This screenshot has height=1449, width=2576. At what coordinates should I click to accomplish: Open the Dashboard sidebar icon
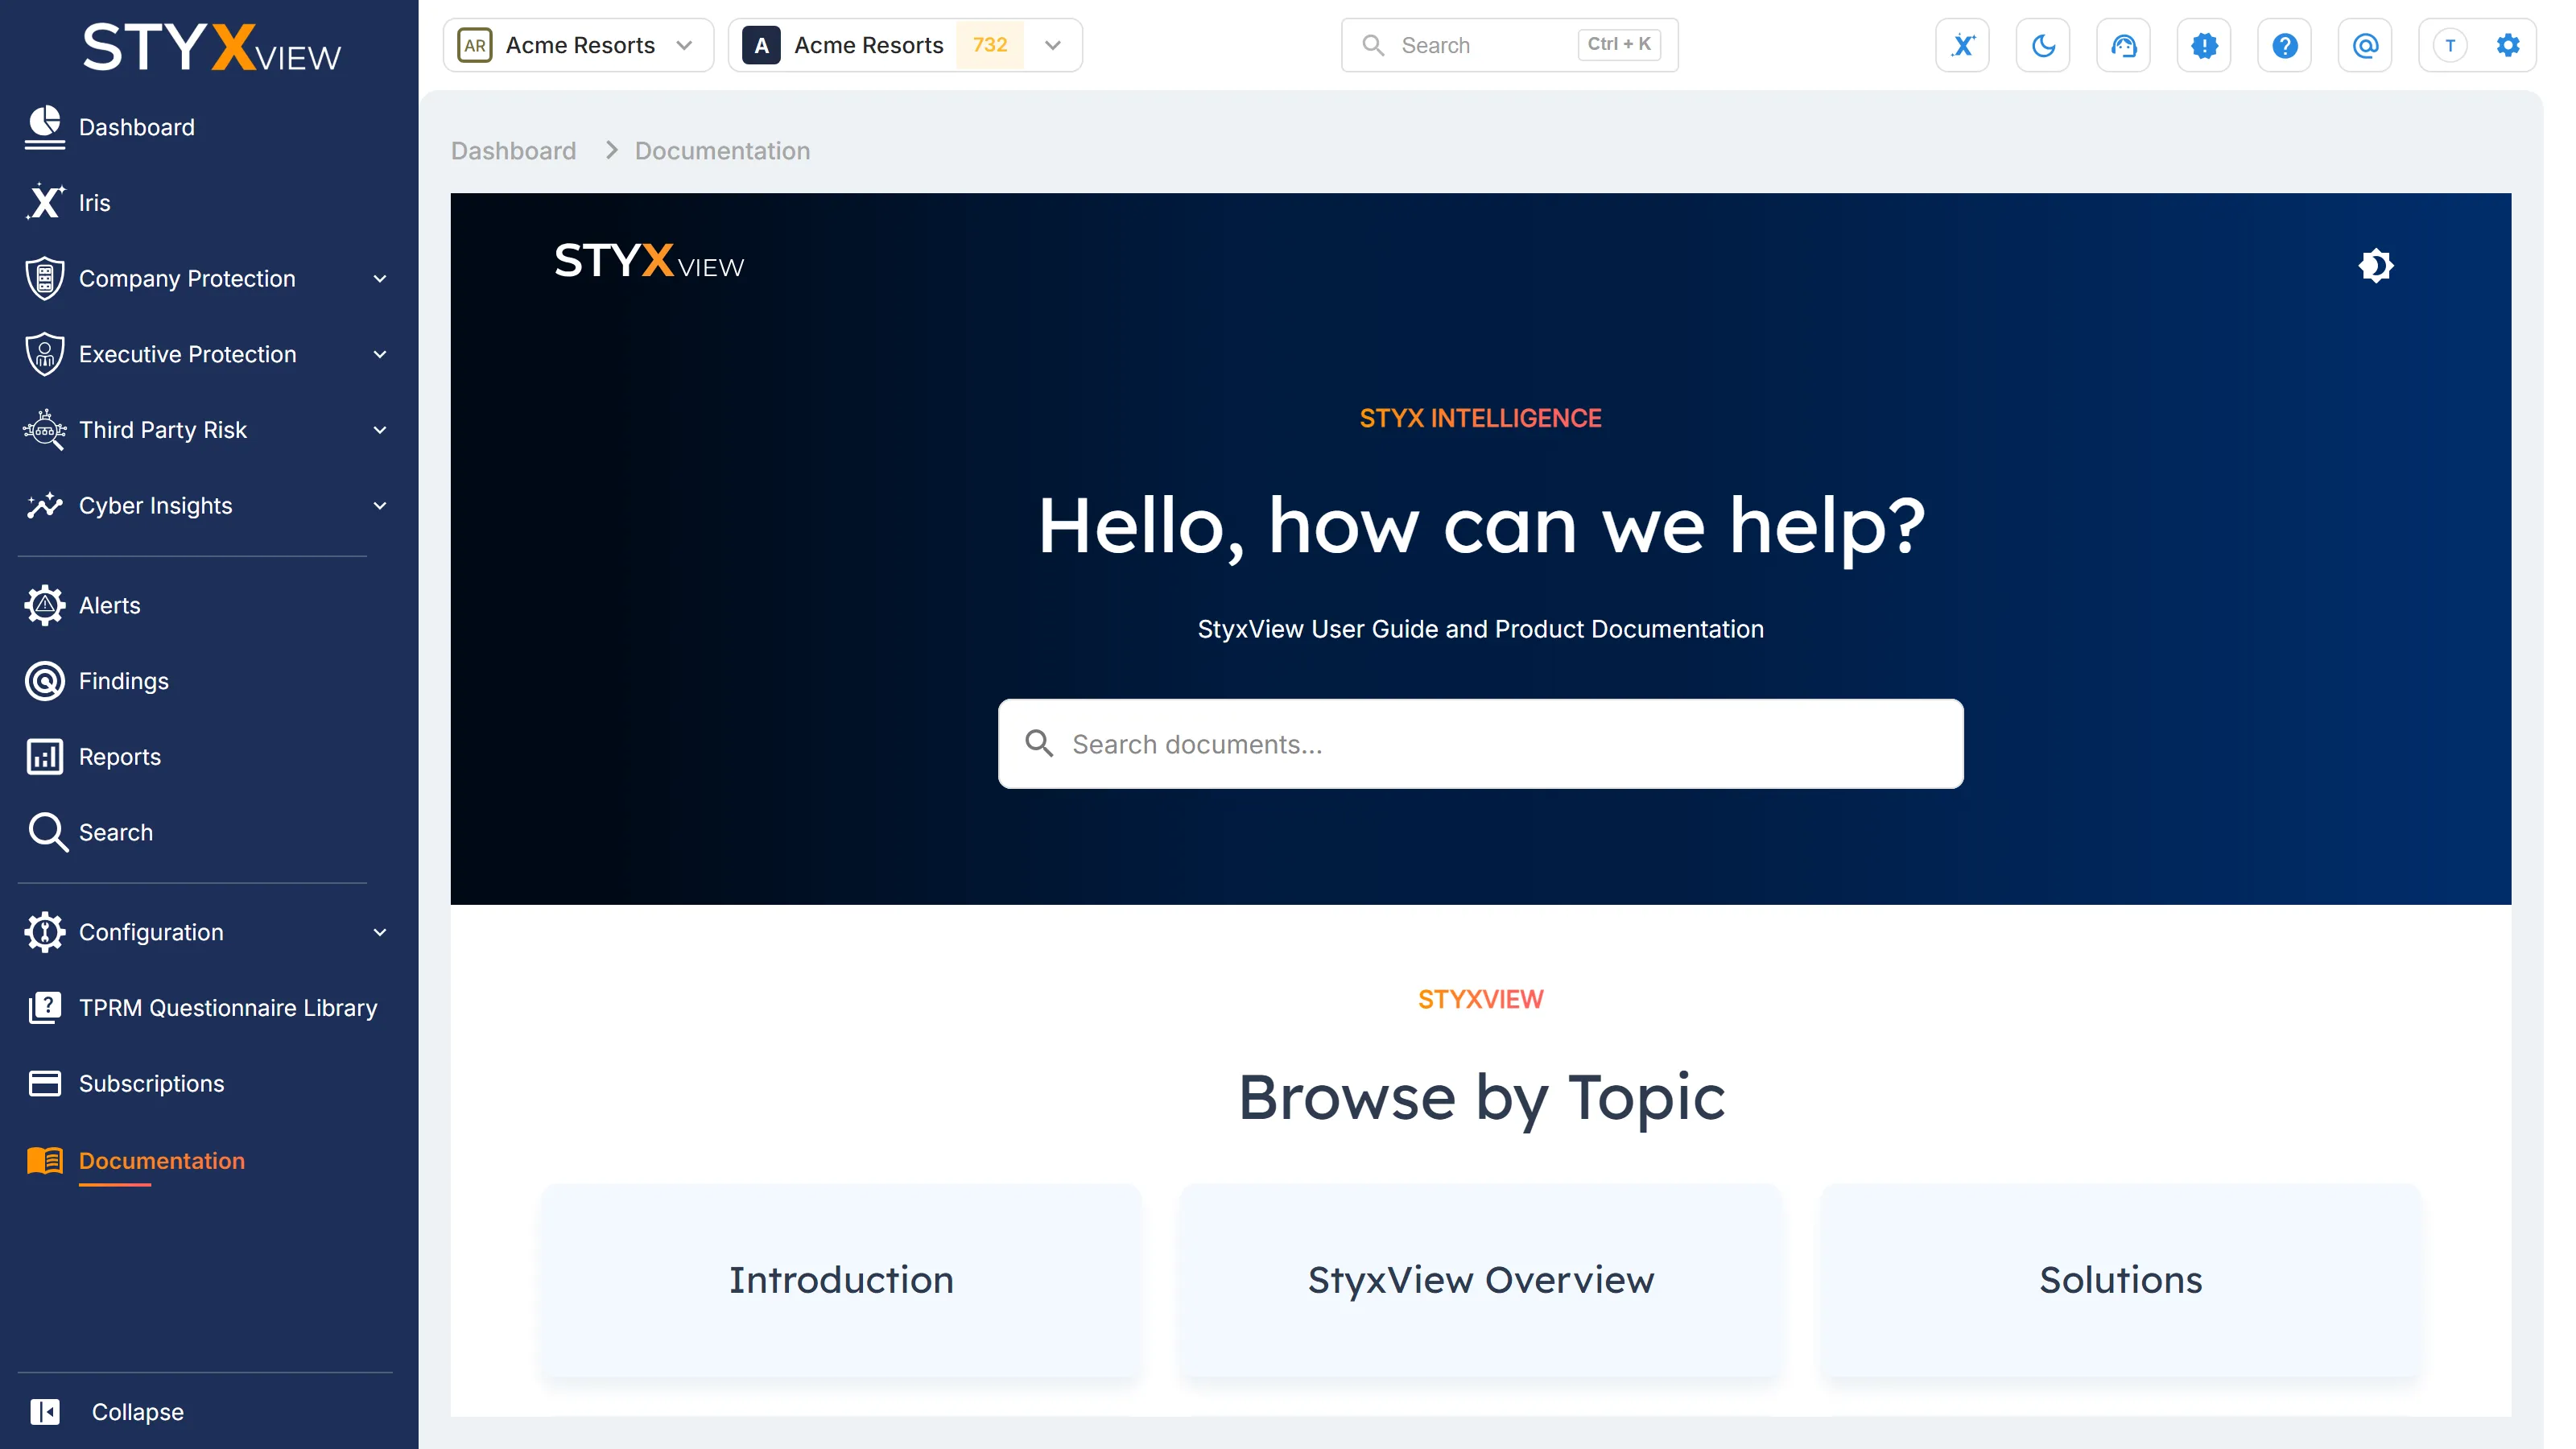click(44, 127)
